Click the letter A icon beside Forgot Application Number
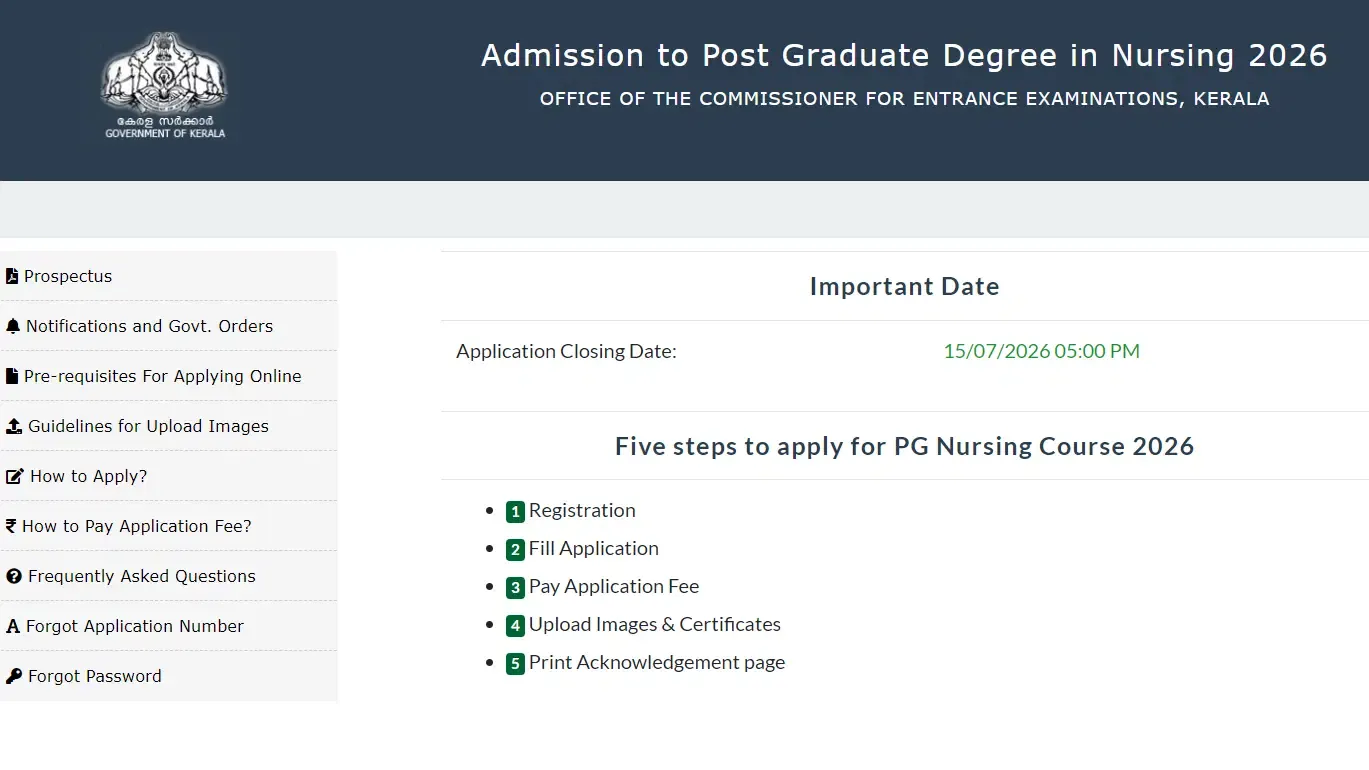This screenshot has width=1369, height=770. (x=13, y=626)
